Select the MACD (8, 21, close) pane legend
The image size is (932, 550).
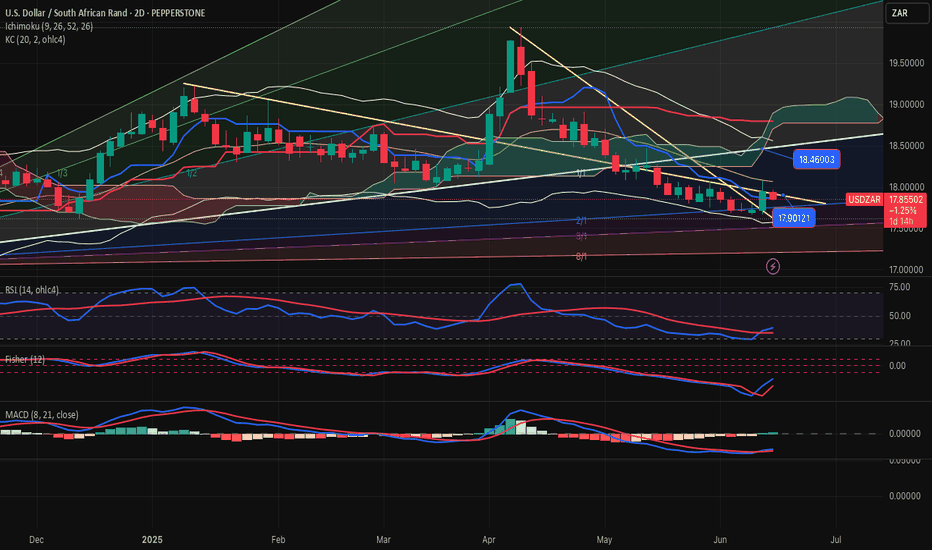42,414
